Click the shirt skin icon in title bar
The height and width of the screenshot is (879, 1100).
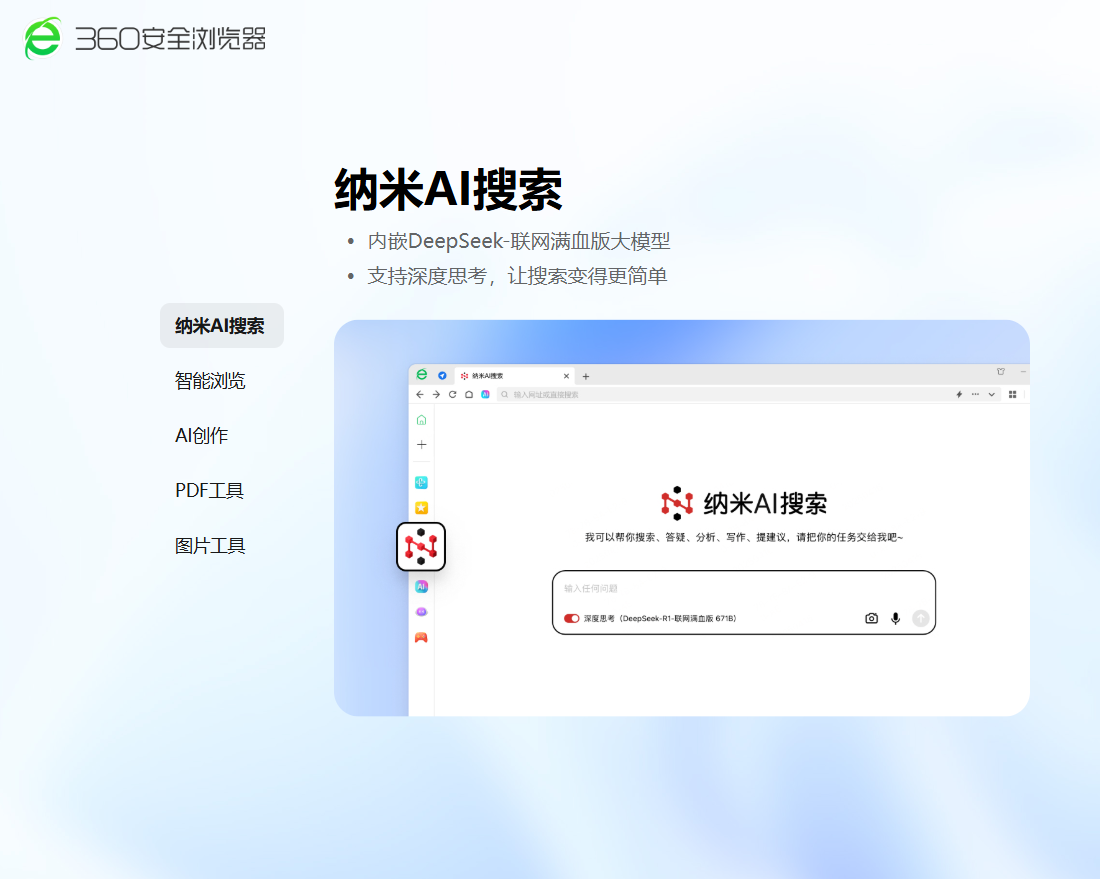[1001, 372]
